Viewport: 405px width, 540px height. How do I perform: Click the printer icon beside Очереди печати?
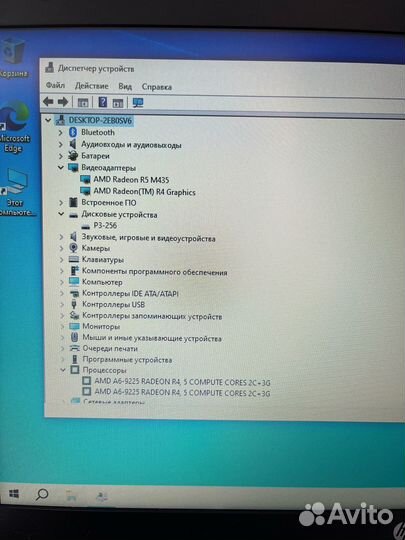pyautogui.click(x=74, y=349)
